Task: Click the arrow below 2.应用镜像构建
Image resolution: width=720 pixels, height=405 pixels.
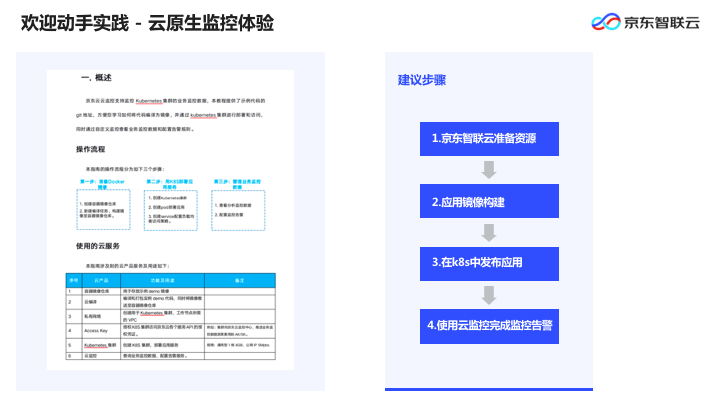Action: click(489, 232)
